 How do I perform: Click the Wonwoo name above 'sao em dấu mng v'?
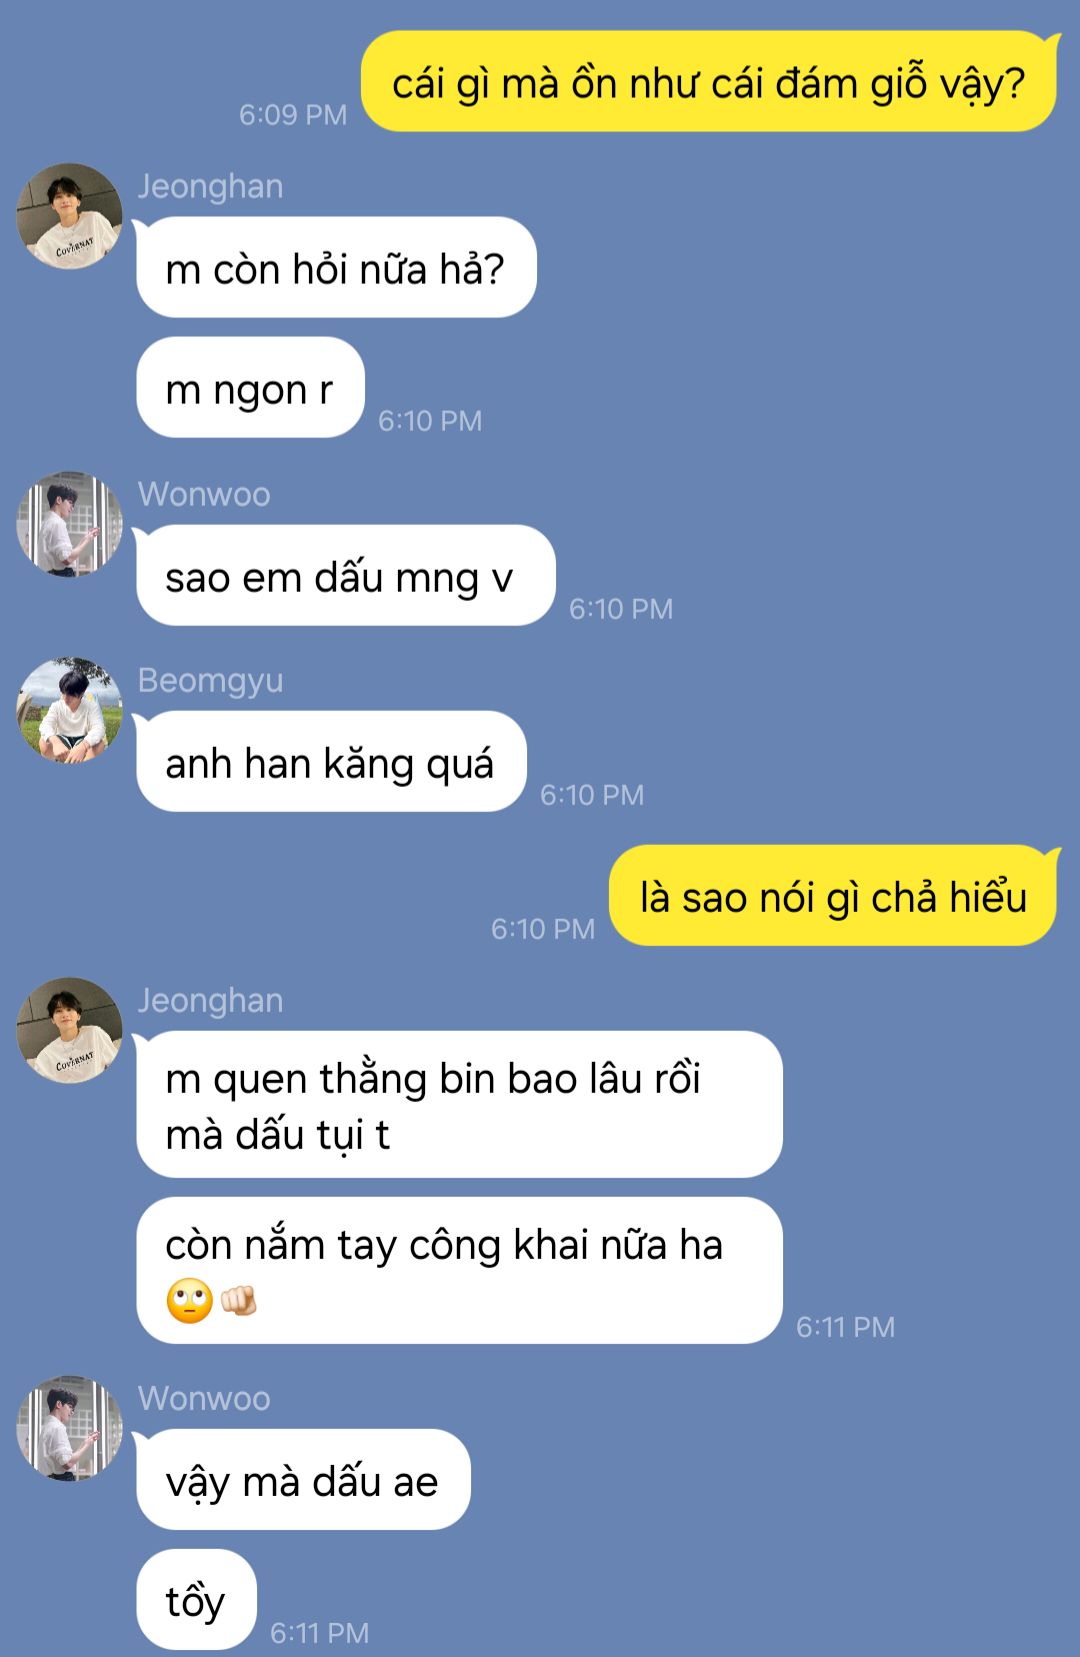[x=204, y=494]
